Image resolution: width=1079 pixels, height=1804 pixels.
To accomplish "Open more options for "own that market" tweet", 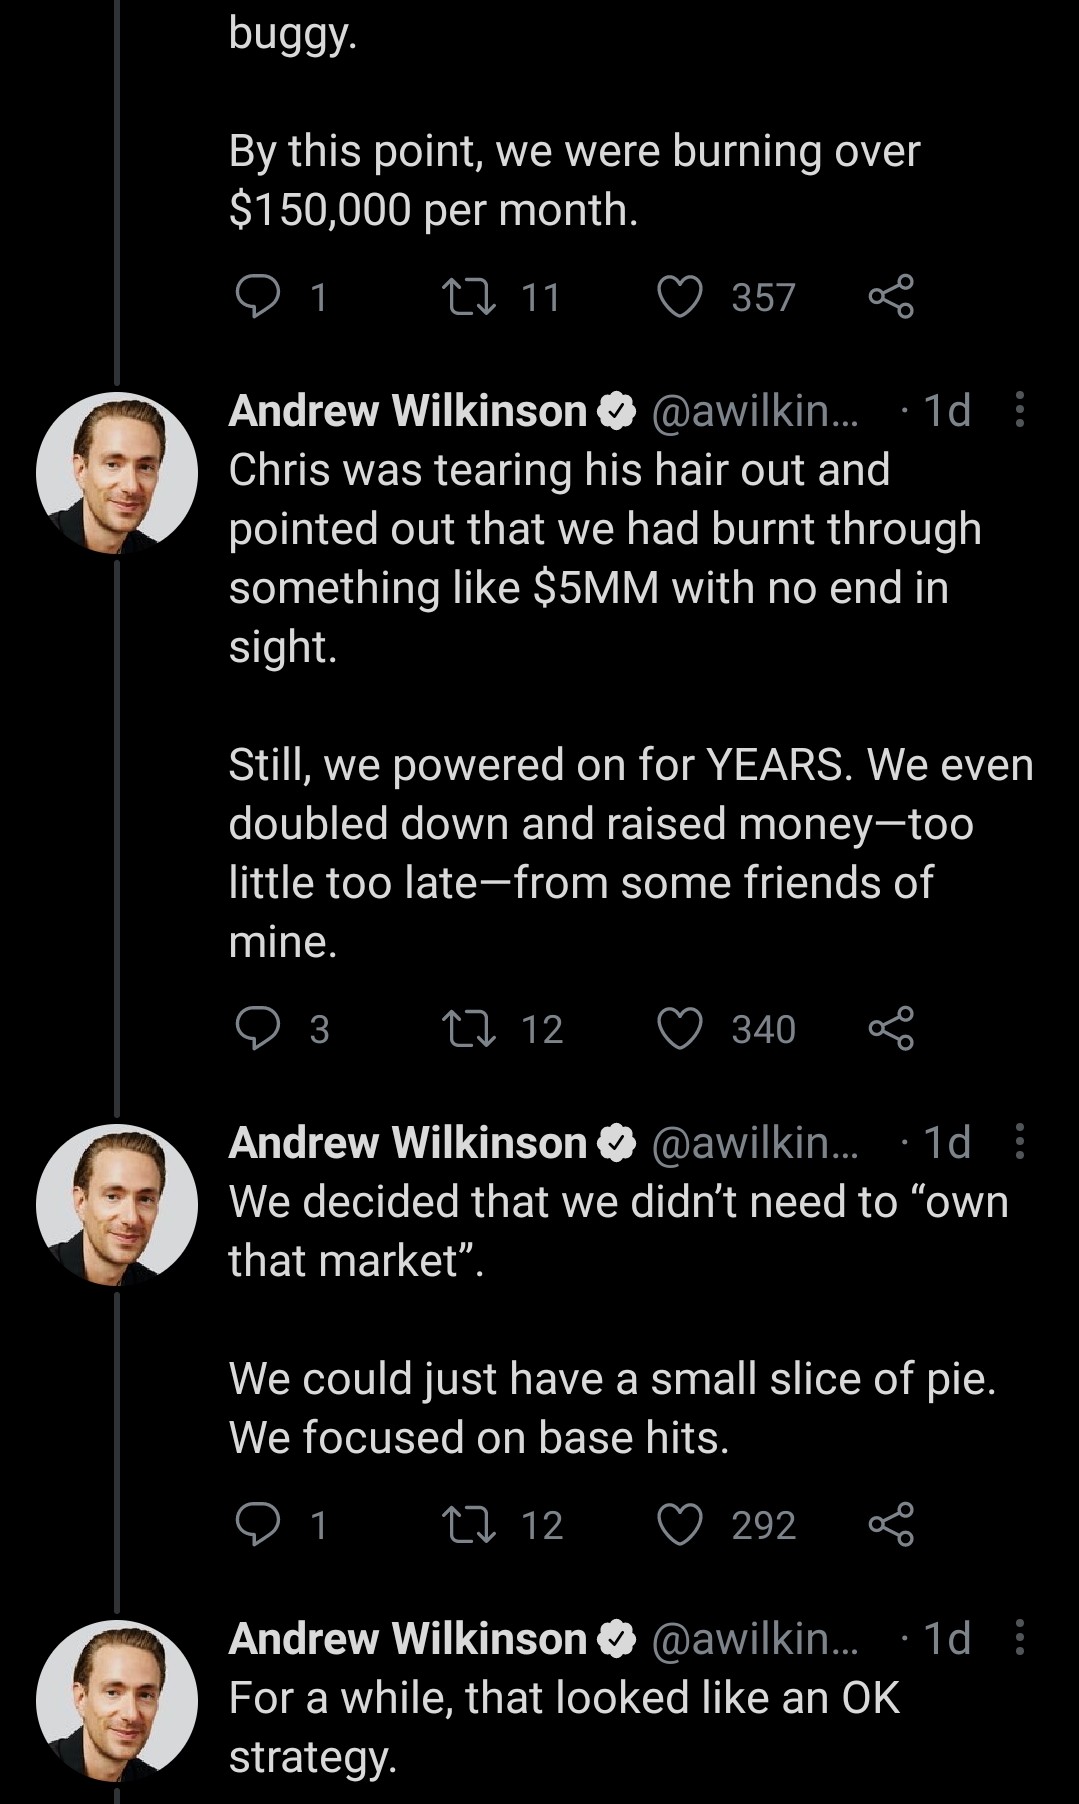I will 1019,1142.
